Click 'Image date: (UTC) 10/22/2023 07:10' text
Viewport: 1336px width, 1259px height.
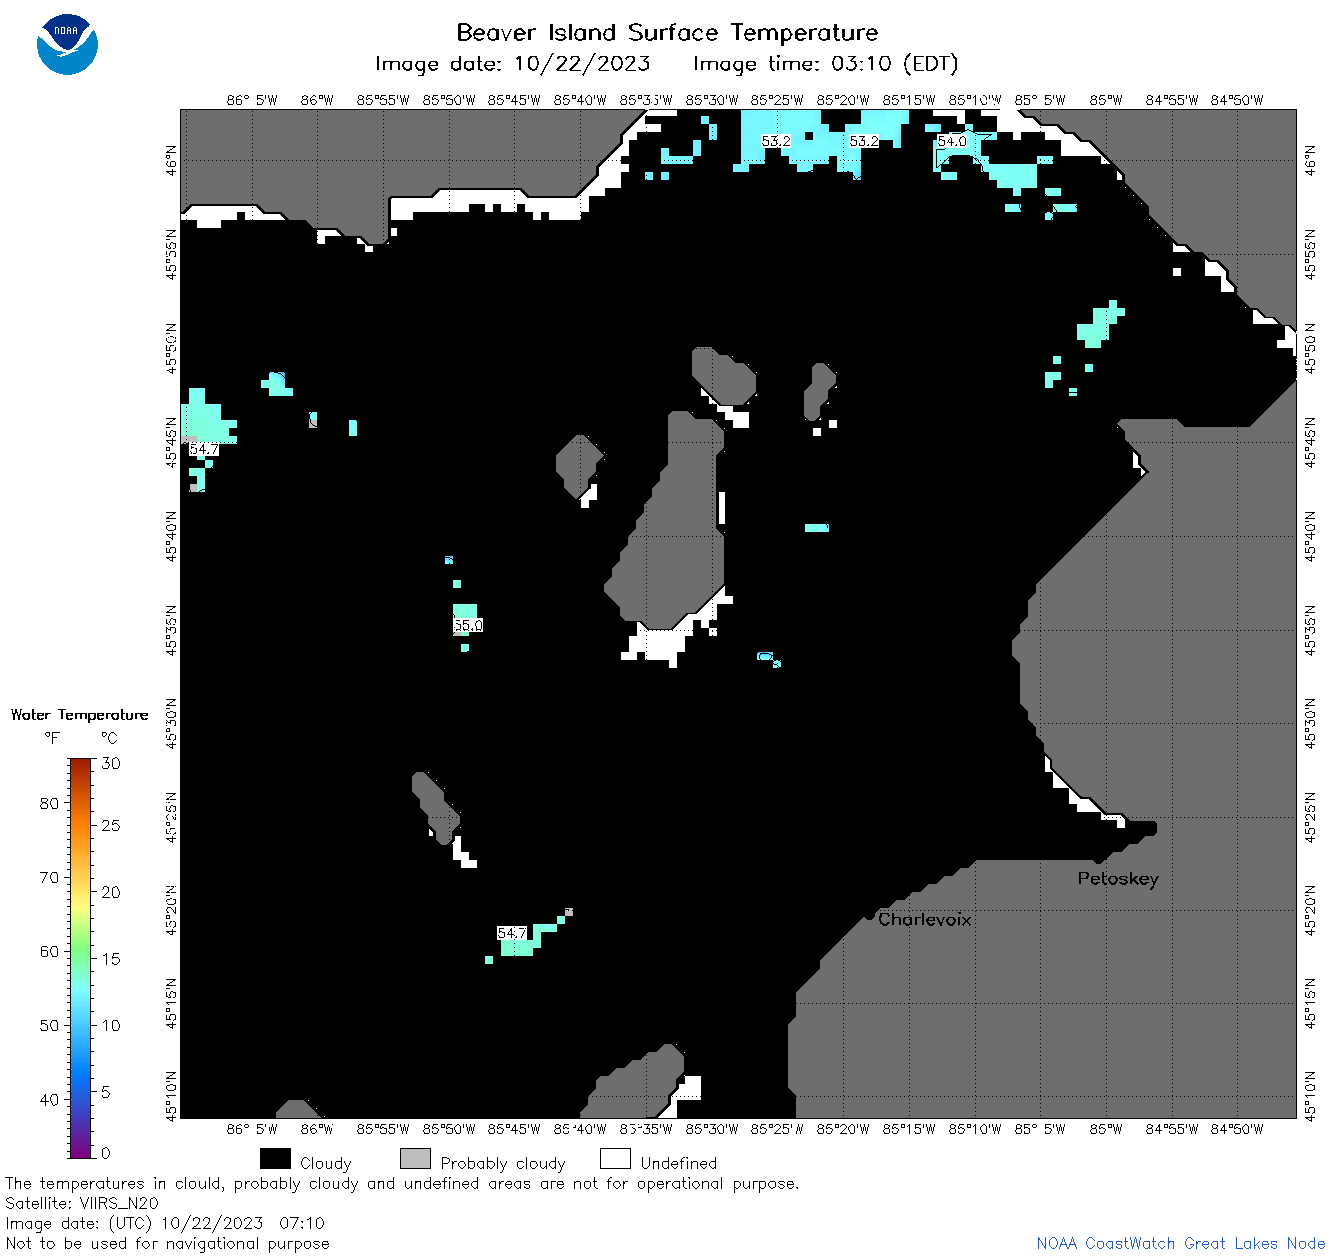[x=165, y=1223]
